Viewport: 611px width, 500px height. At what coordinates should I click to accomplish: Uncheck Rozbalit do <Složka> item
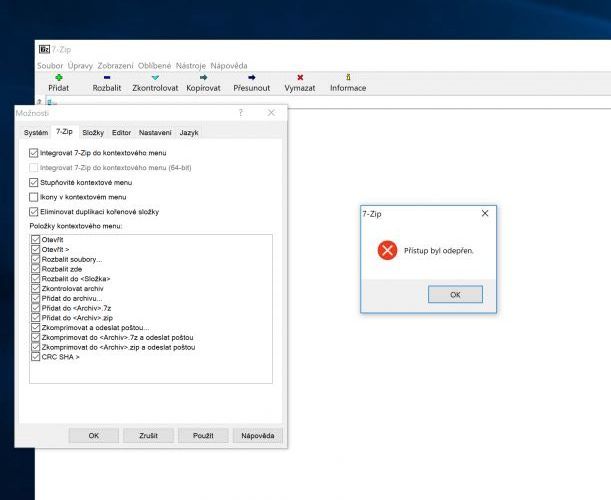pyautogui.click(x=35, y=279)
